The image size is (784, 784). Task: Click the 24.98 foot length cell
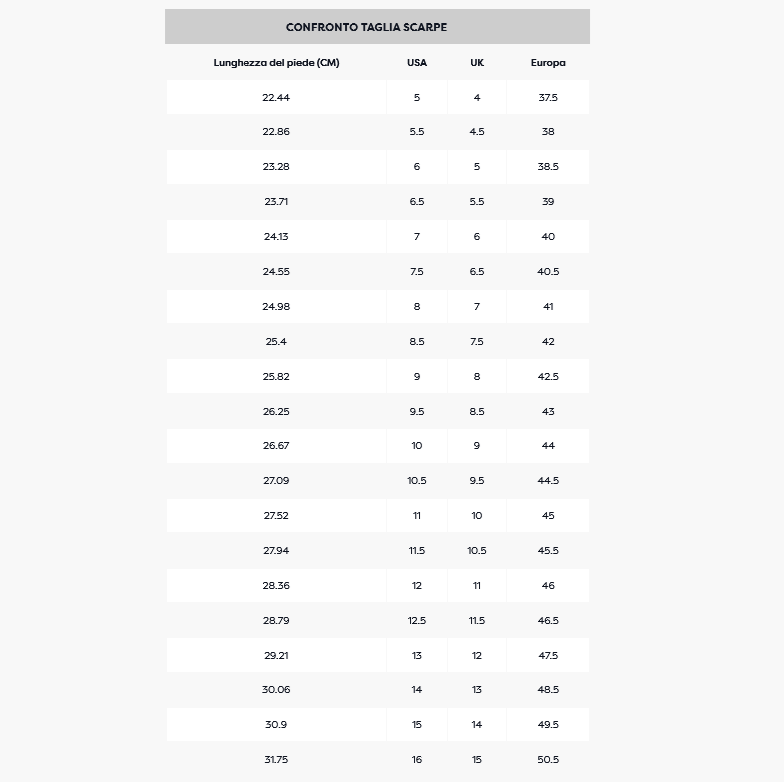tap(276, 307)
